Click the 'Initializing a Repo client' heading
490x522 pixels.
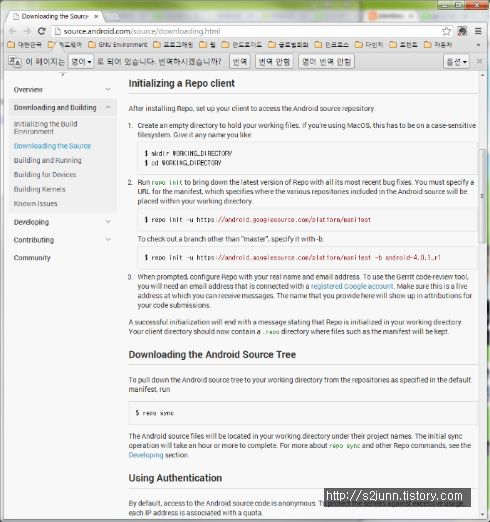(182, 83)
